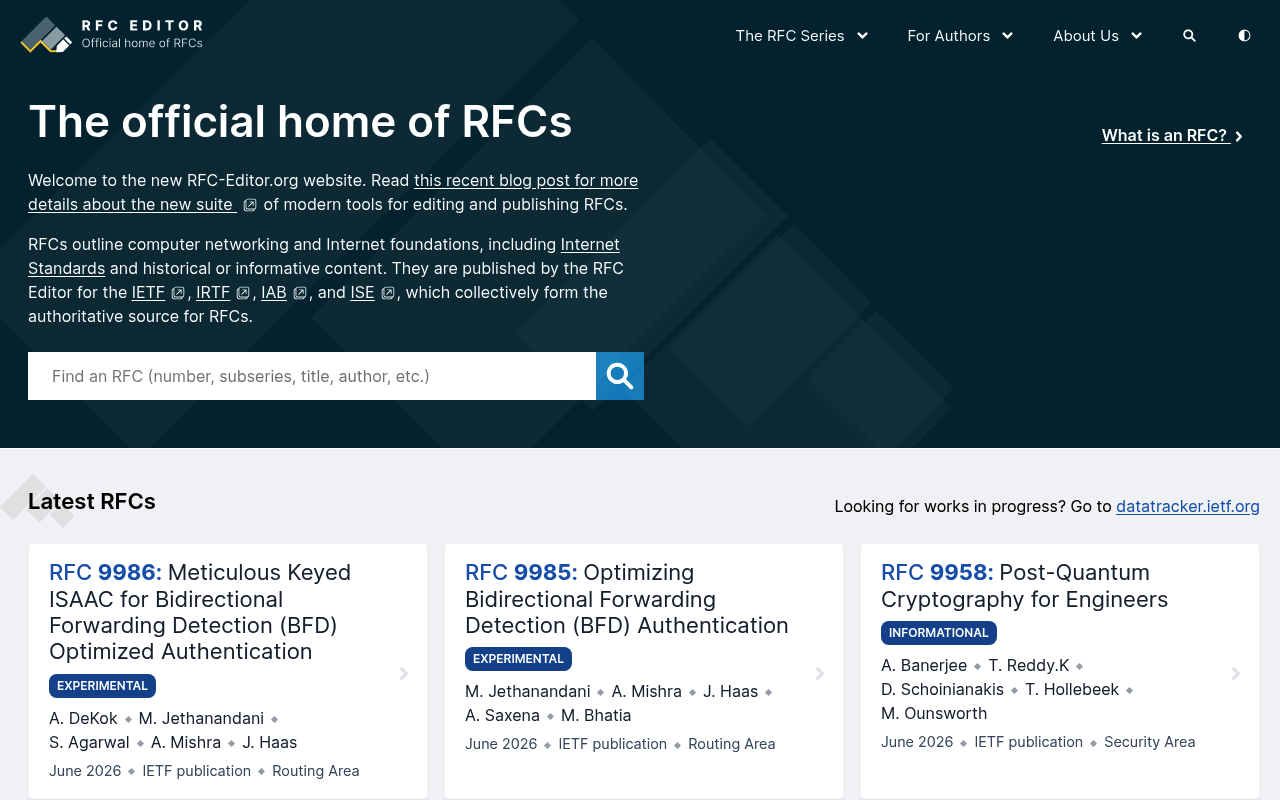Screen dimensions: 1280x800
Task: Open the header search magnifier icon
Action: point(1189,36)
